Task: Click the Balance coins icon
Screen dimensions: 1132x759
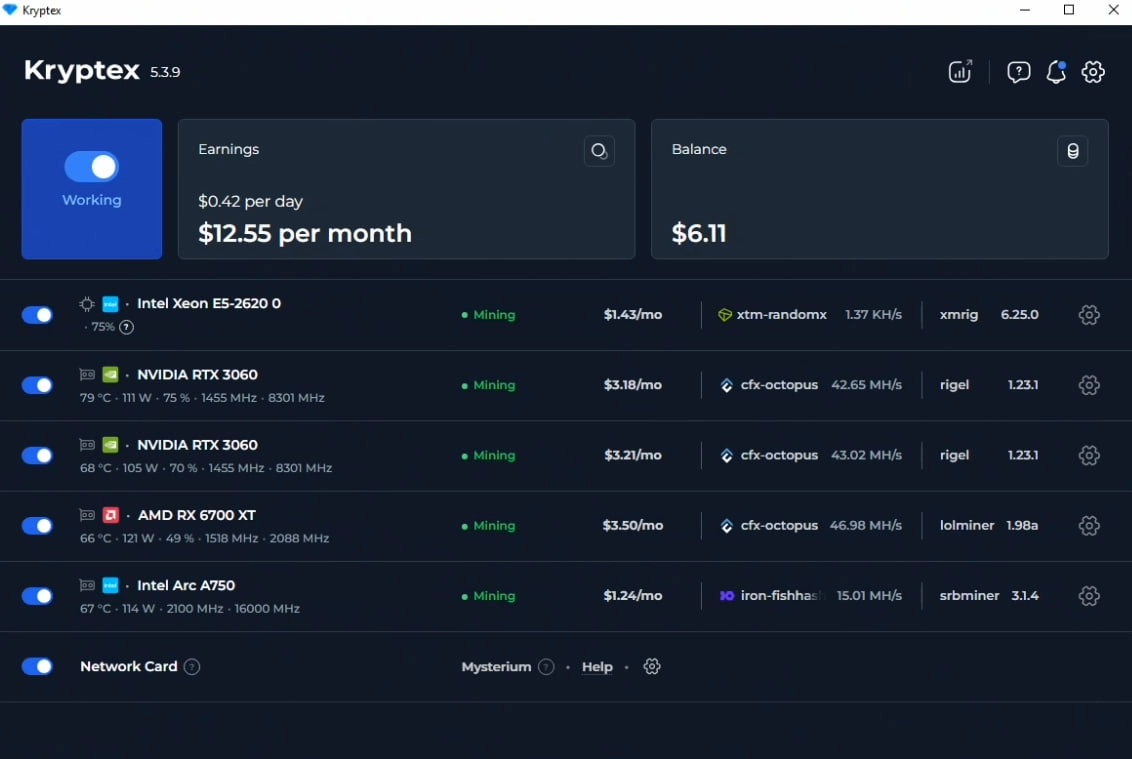Action: (x=1072, y=151)
